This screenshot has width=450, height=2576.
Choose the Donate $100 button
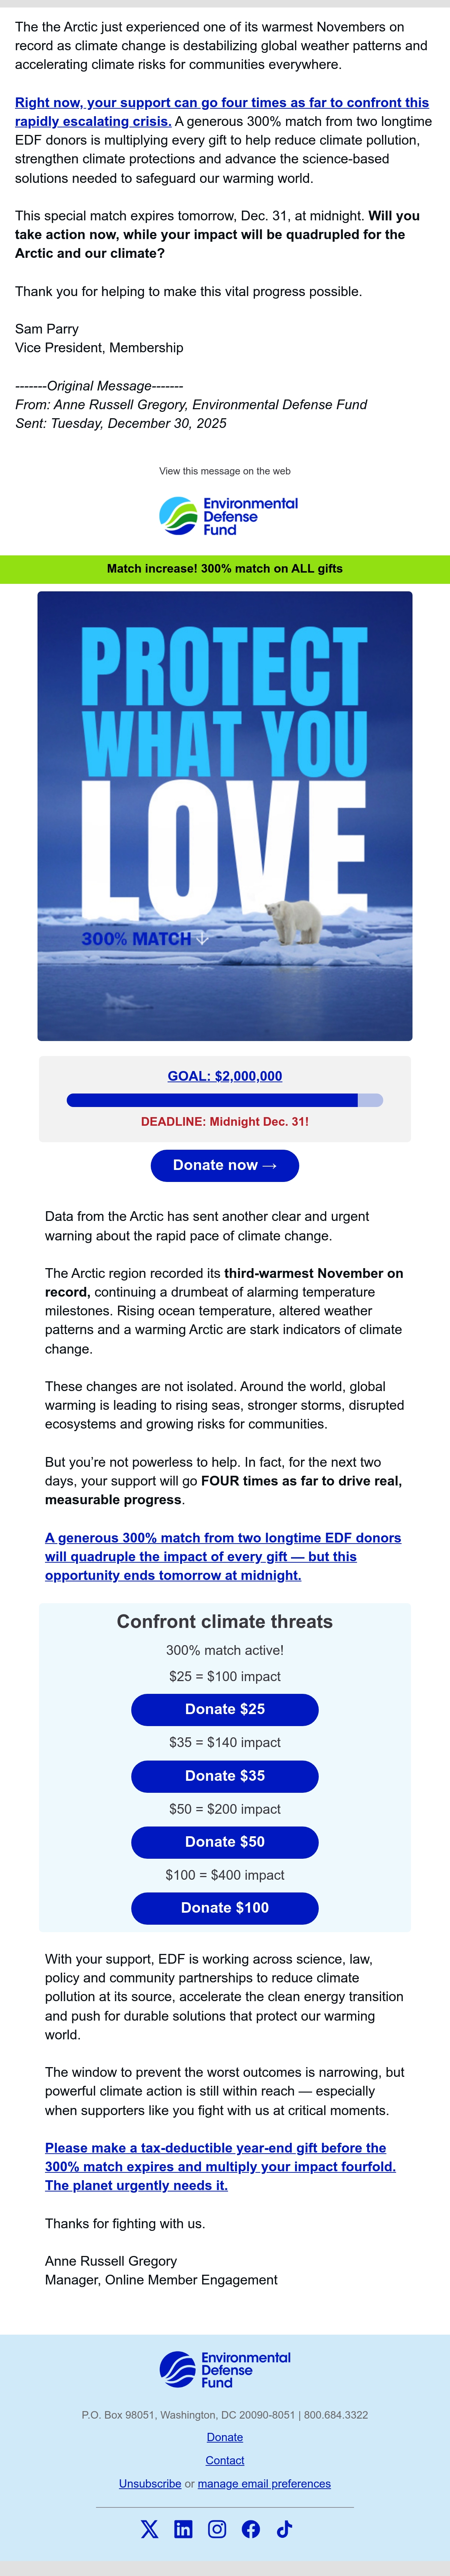coord(225,1907)
